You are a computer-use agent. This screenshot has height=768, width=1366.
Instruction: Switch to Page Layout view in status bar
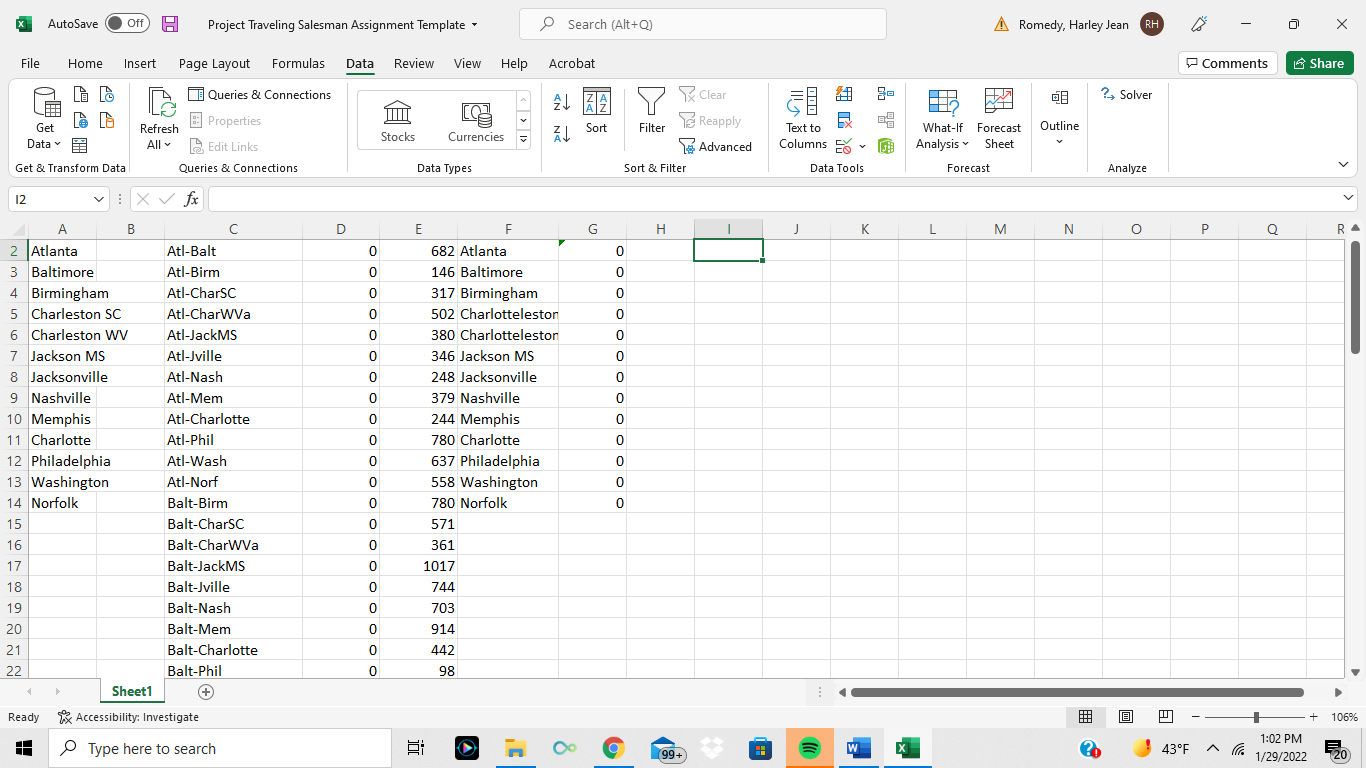pos(1126,717)
